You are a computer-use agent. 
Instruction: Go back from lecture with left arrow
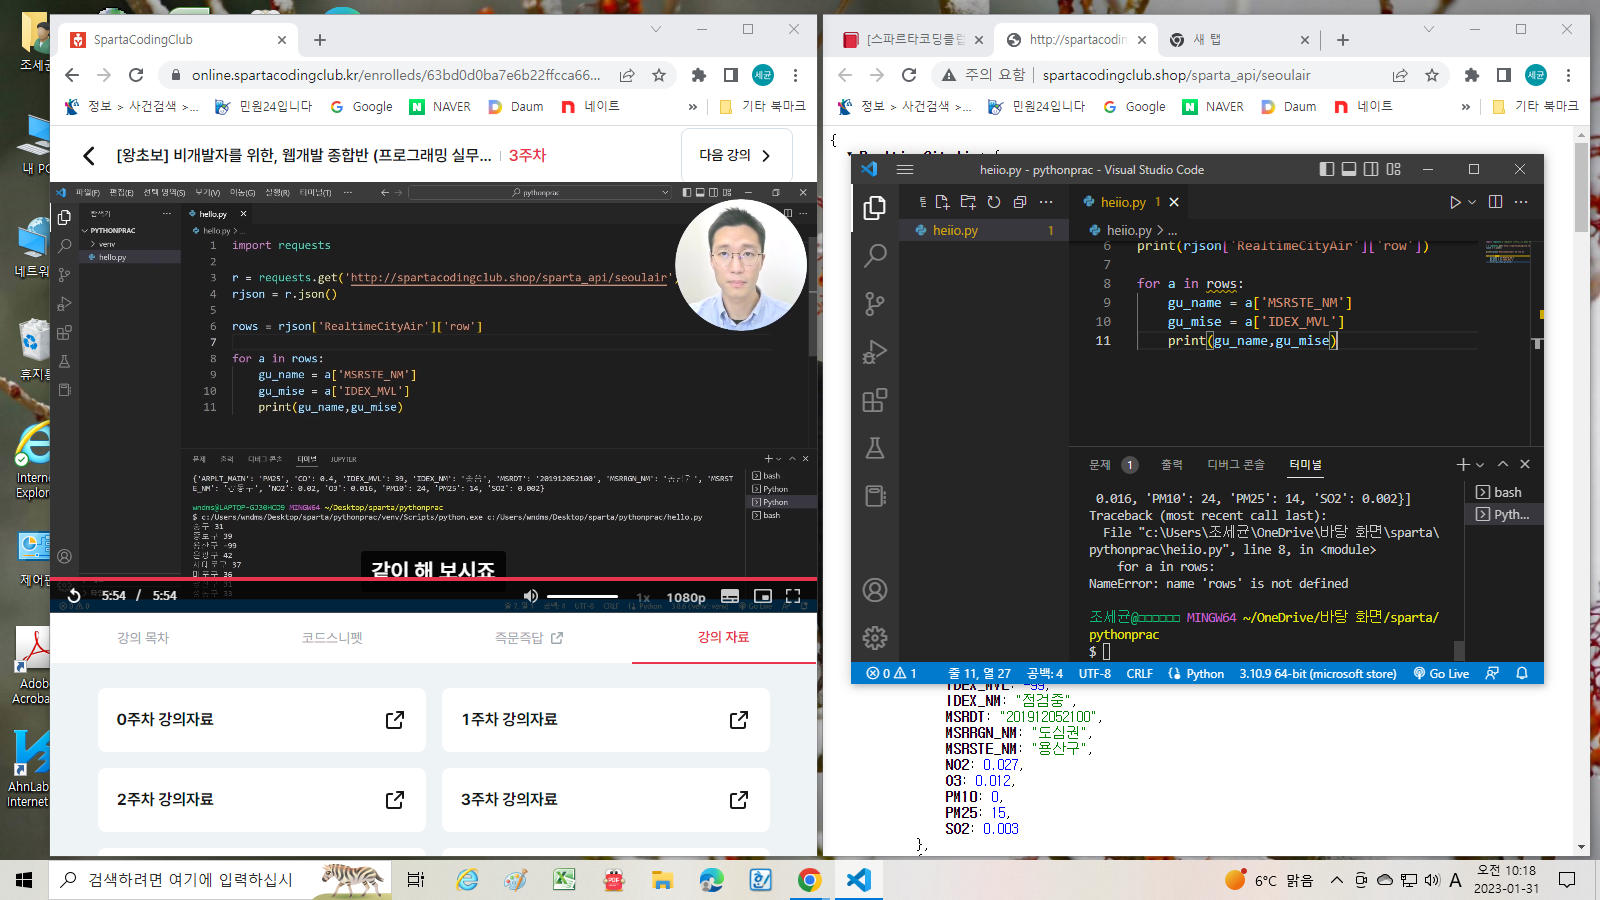tap(89, 156)
